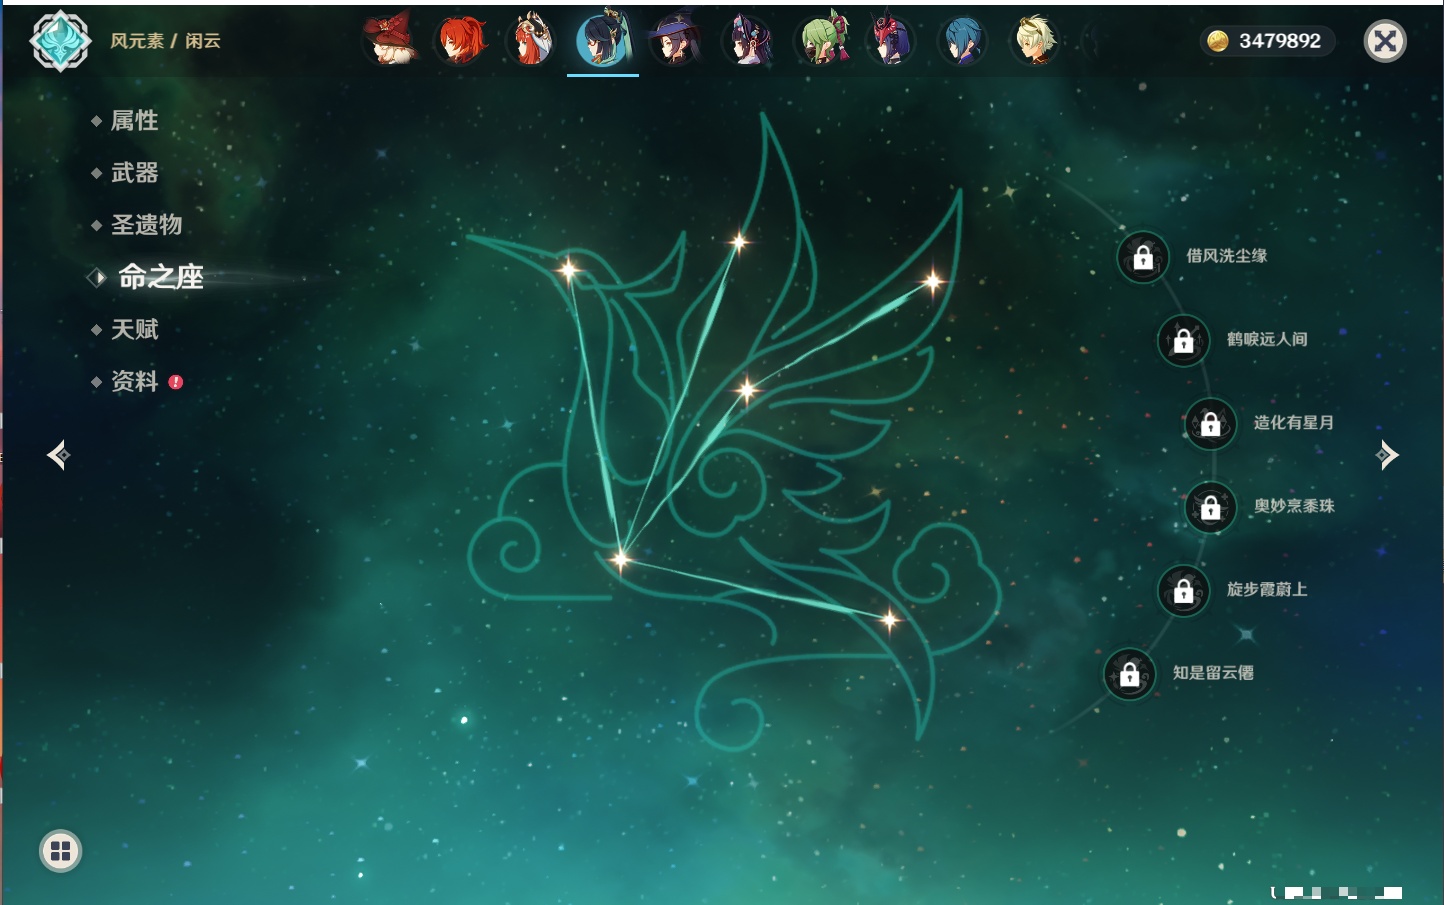This screenshot has width=1444, height=905.
Task: Activate the locked 造化有星月 constellation
Action: click(1210, 423)
